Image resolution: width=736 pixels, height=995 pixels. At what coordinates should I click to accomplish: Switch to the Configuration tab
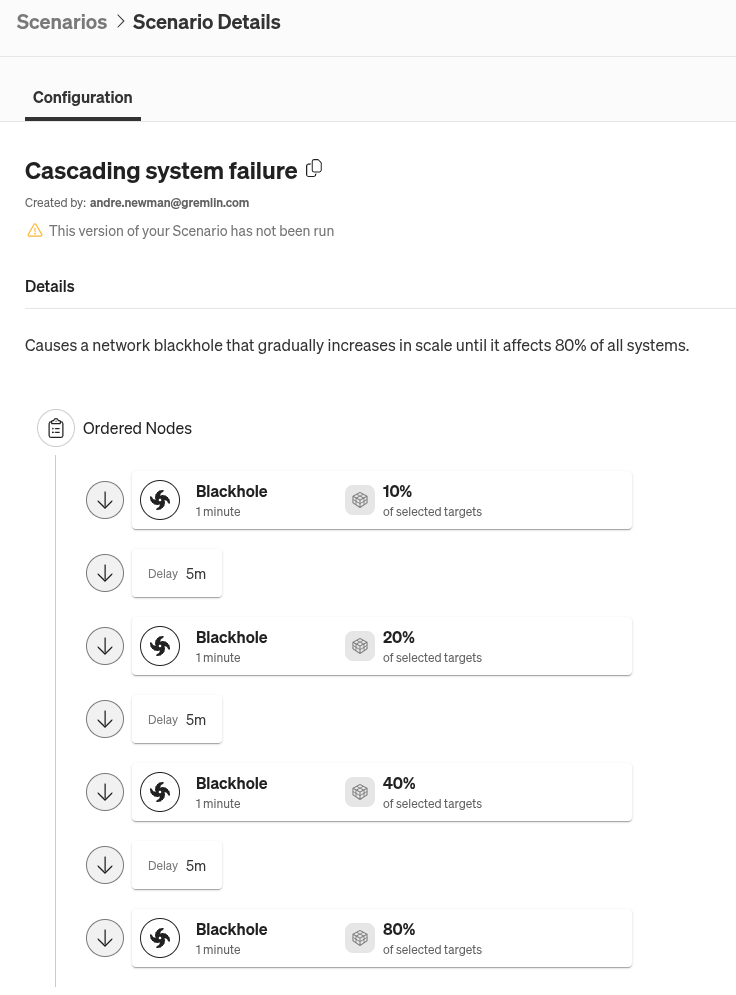[82, 98]
